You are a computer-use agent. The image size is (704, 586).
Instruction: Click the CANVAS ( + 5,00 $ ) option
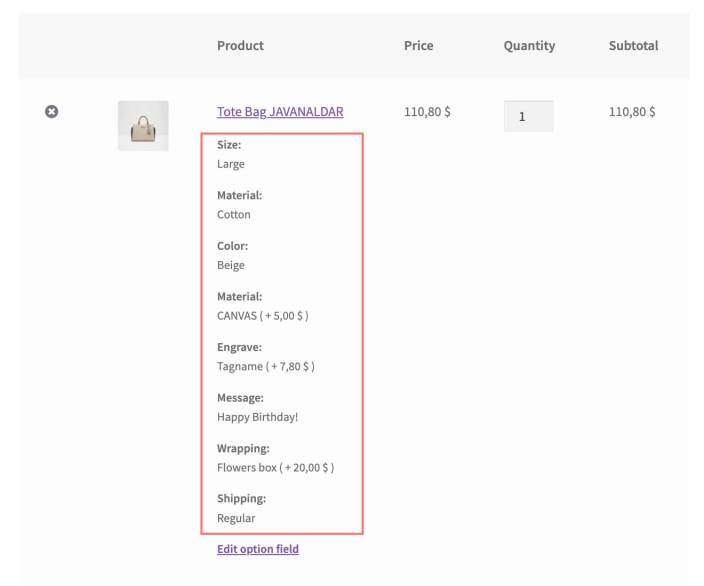tap(263, 316)
